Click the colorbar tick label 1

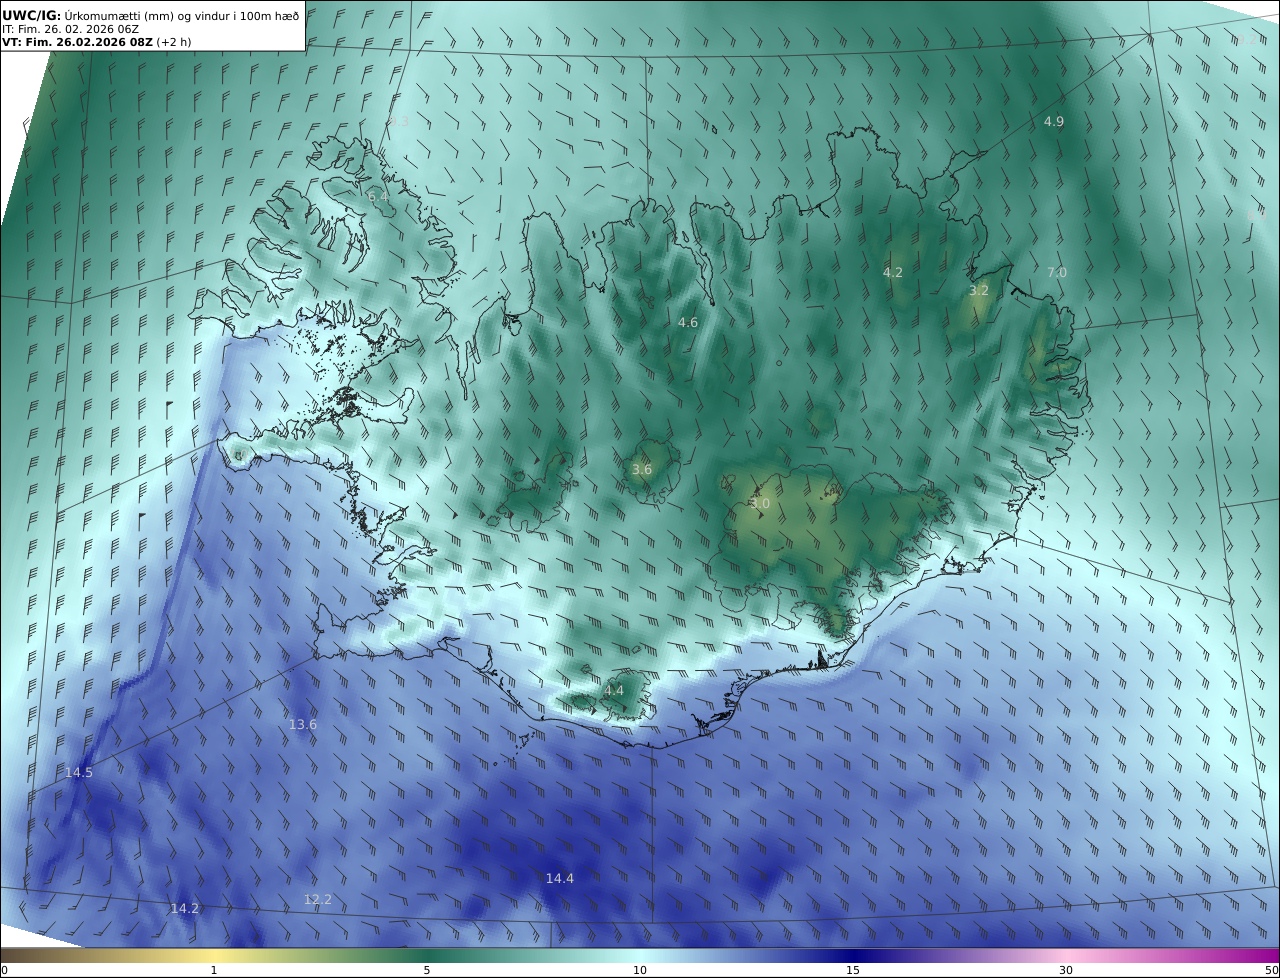tap(214, 970)
